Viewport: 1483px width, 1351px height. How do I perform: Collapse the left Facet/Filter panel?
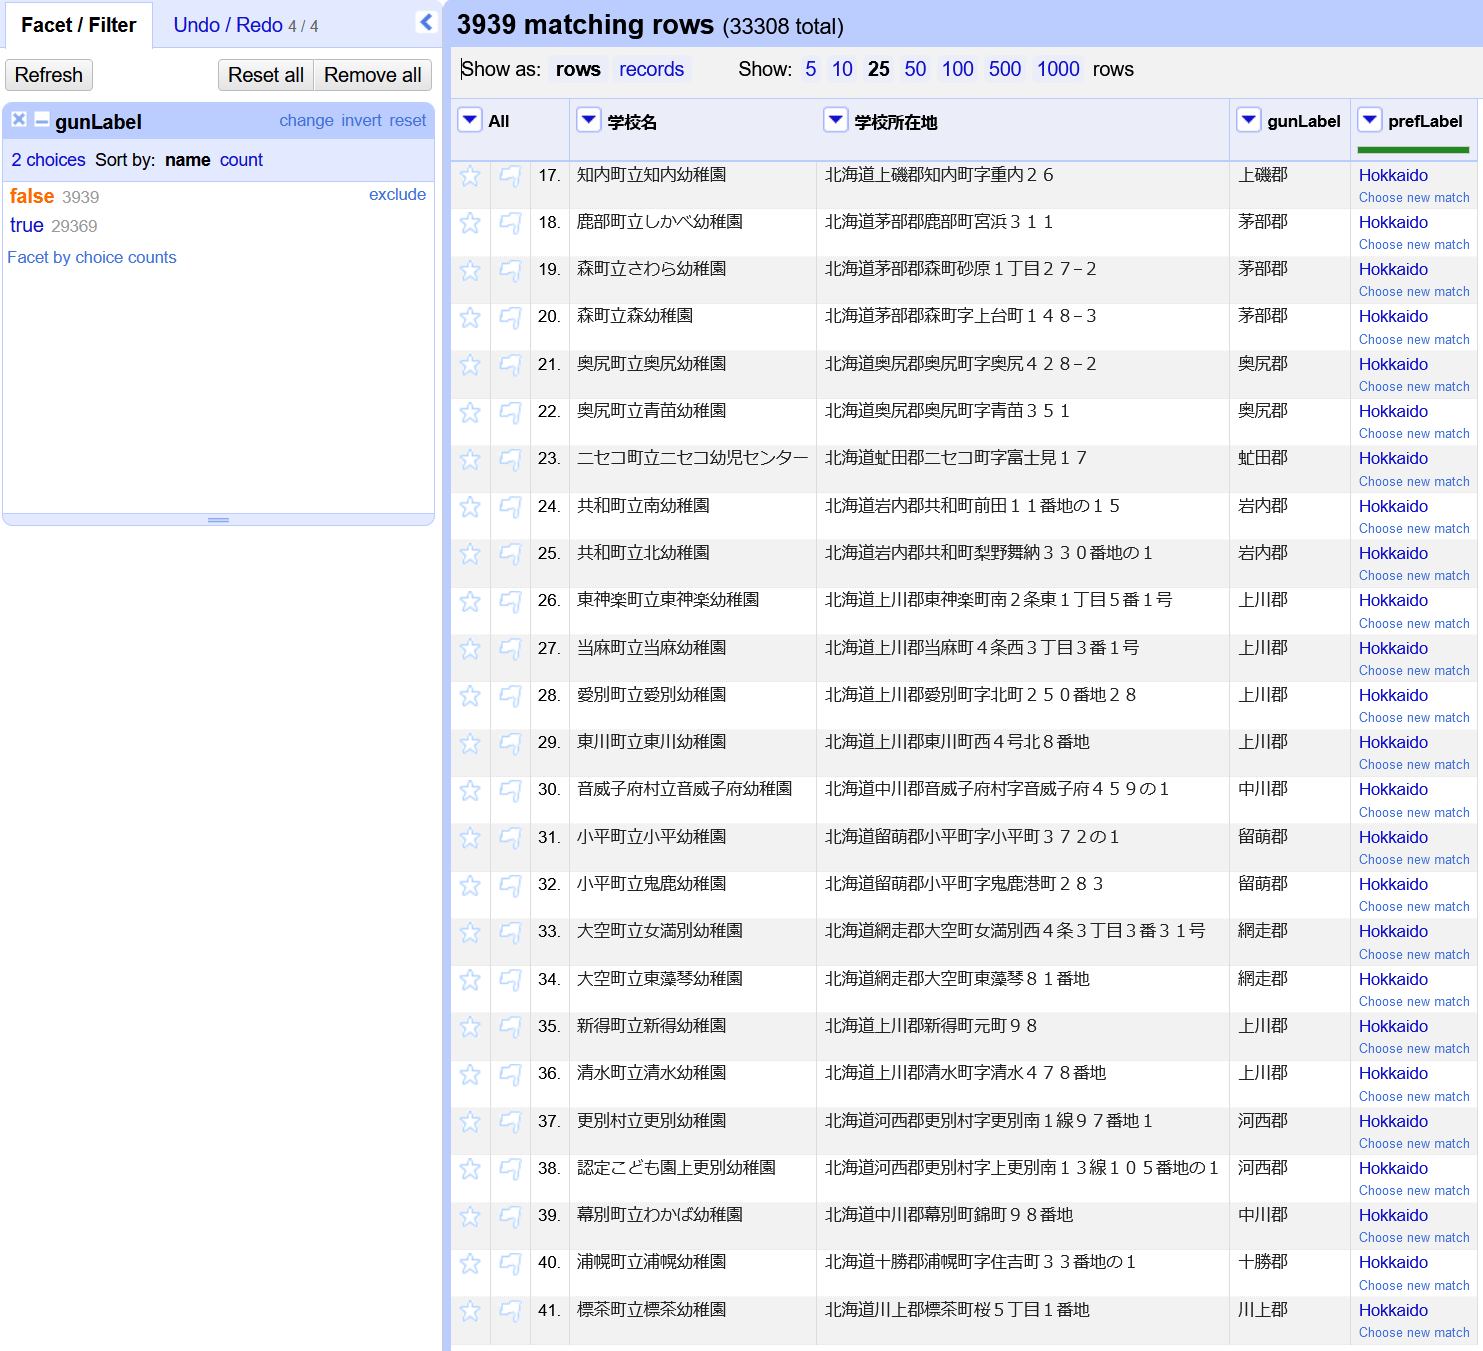(x=426, y=22)
